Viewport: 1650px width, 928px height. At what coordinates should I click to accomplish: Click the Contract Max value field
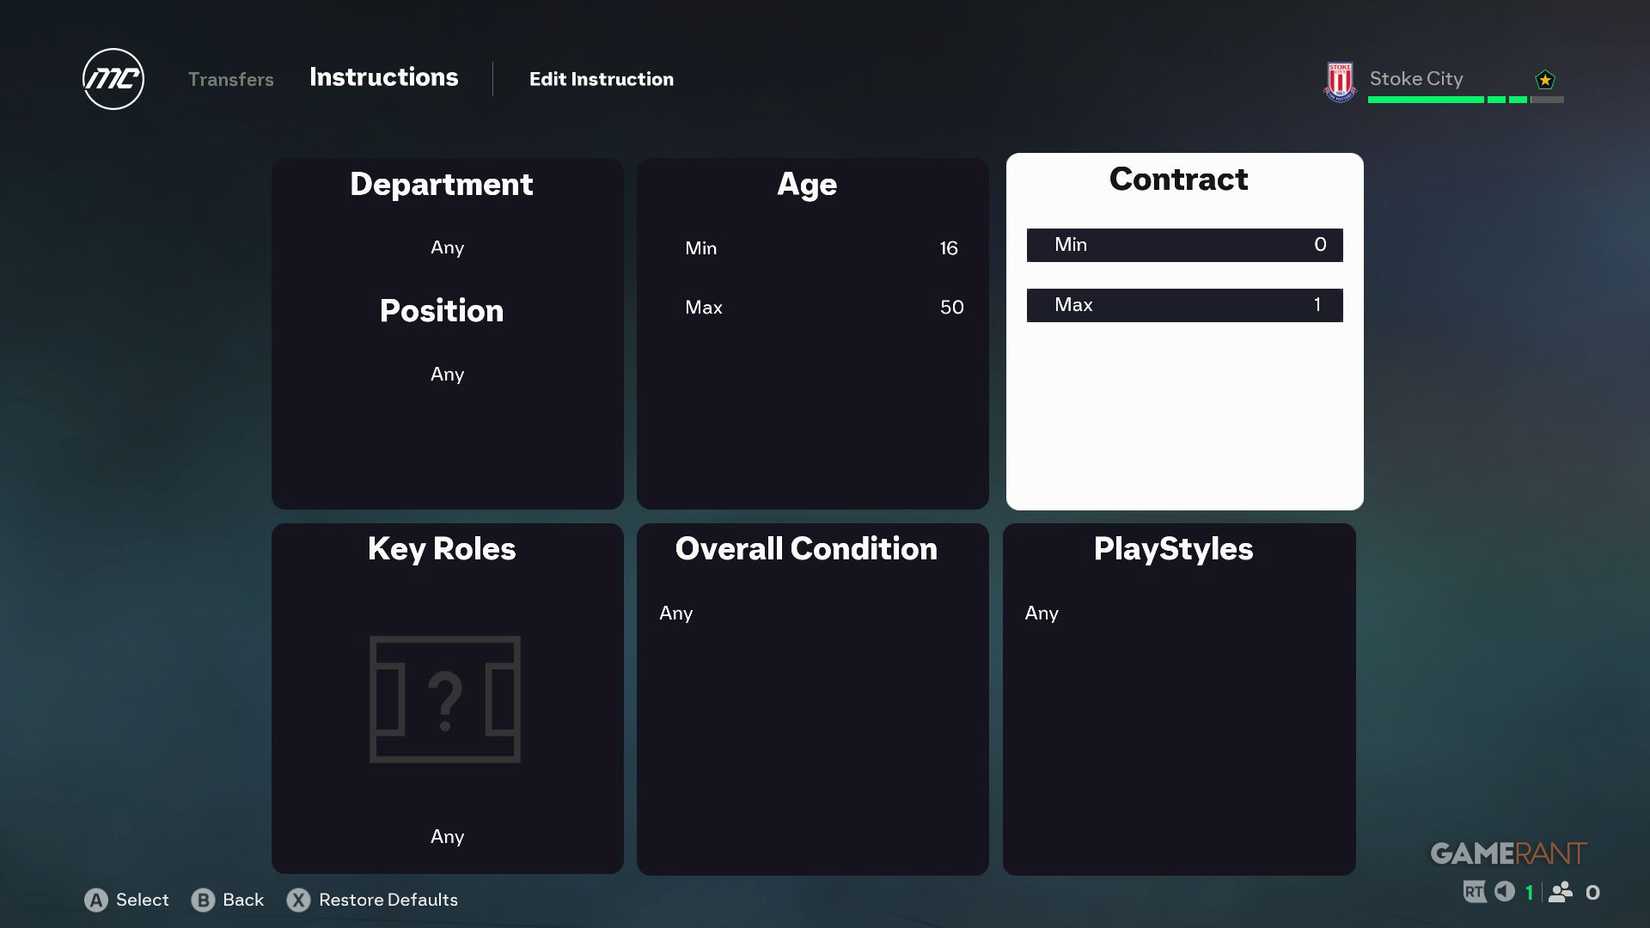[1184, 305]
